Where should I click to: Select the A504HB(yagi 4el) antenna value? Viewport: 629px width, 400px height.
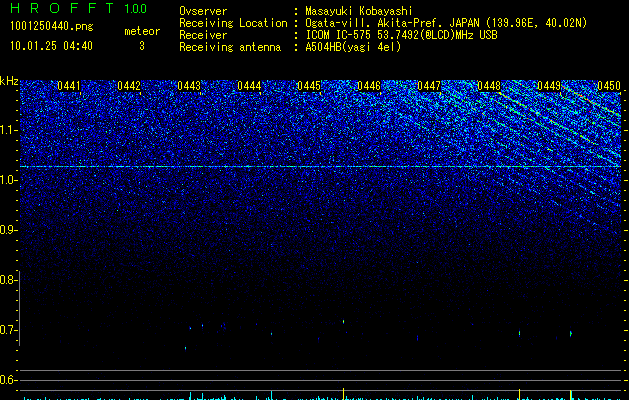tap(353, 47)
